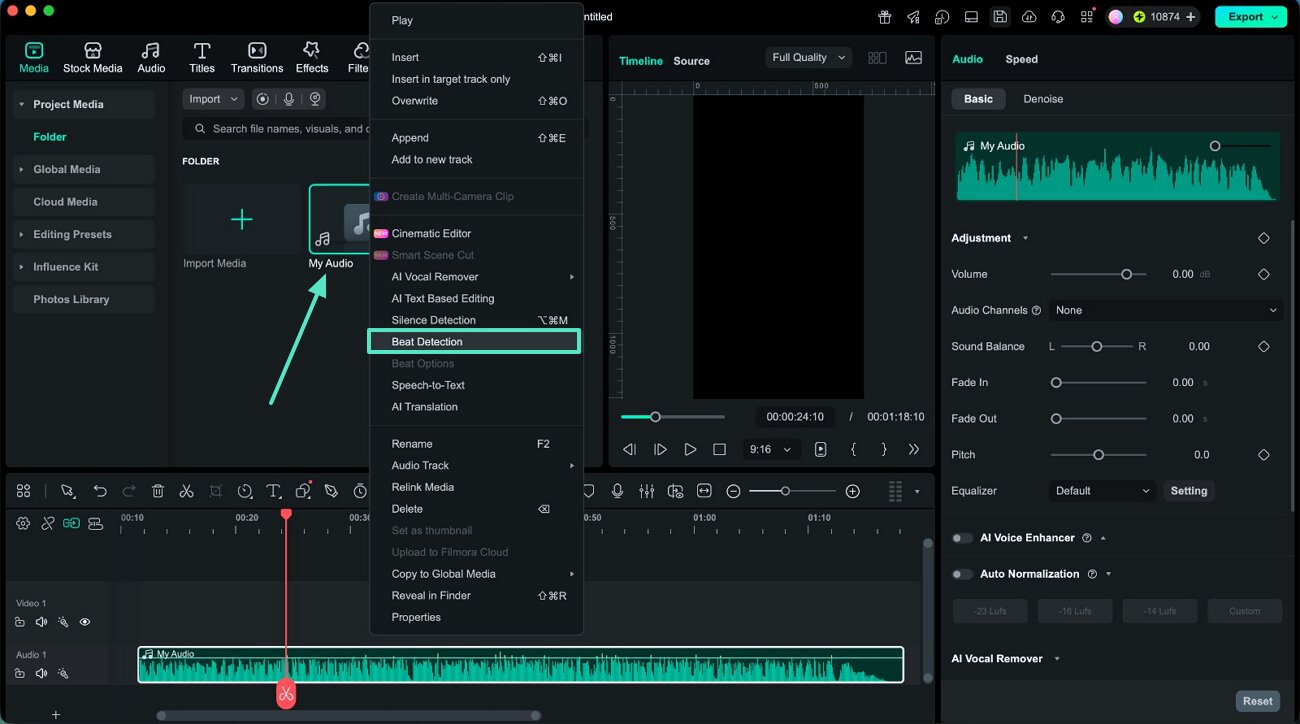Open the 9:16 aspect ratio dropdown

[770, 450]
